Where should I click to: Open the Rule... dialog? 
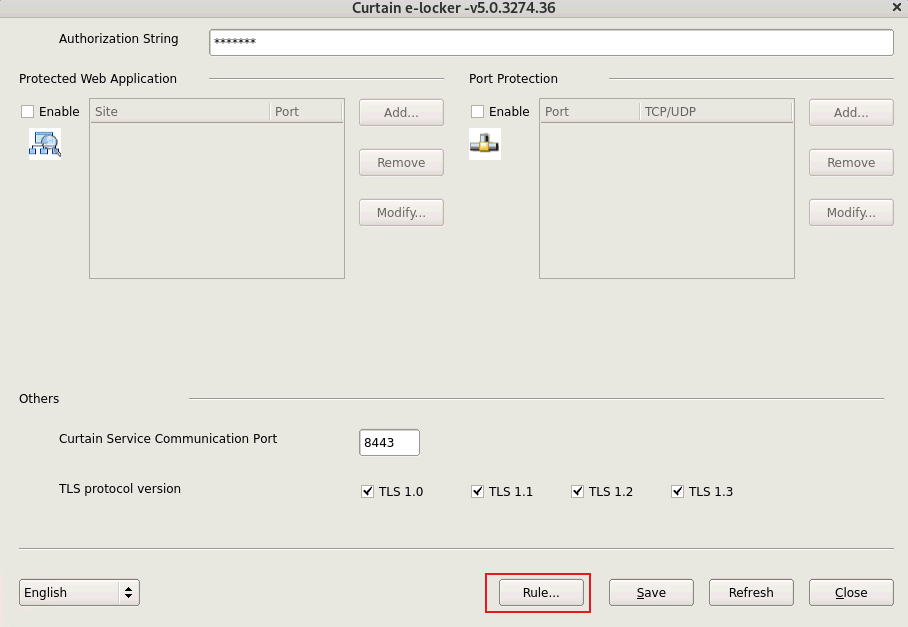(x=541, y=592)
